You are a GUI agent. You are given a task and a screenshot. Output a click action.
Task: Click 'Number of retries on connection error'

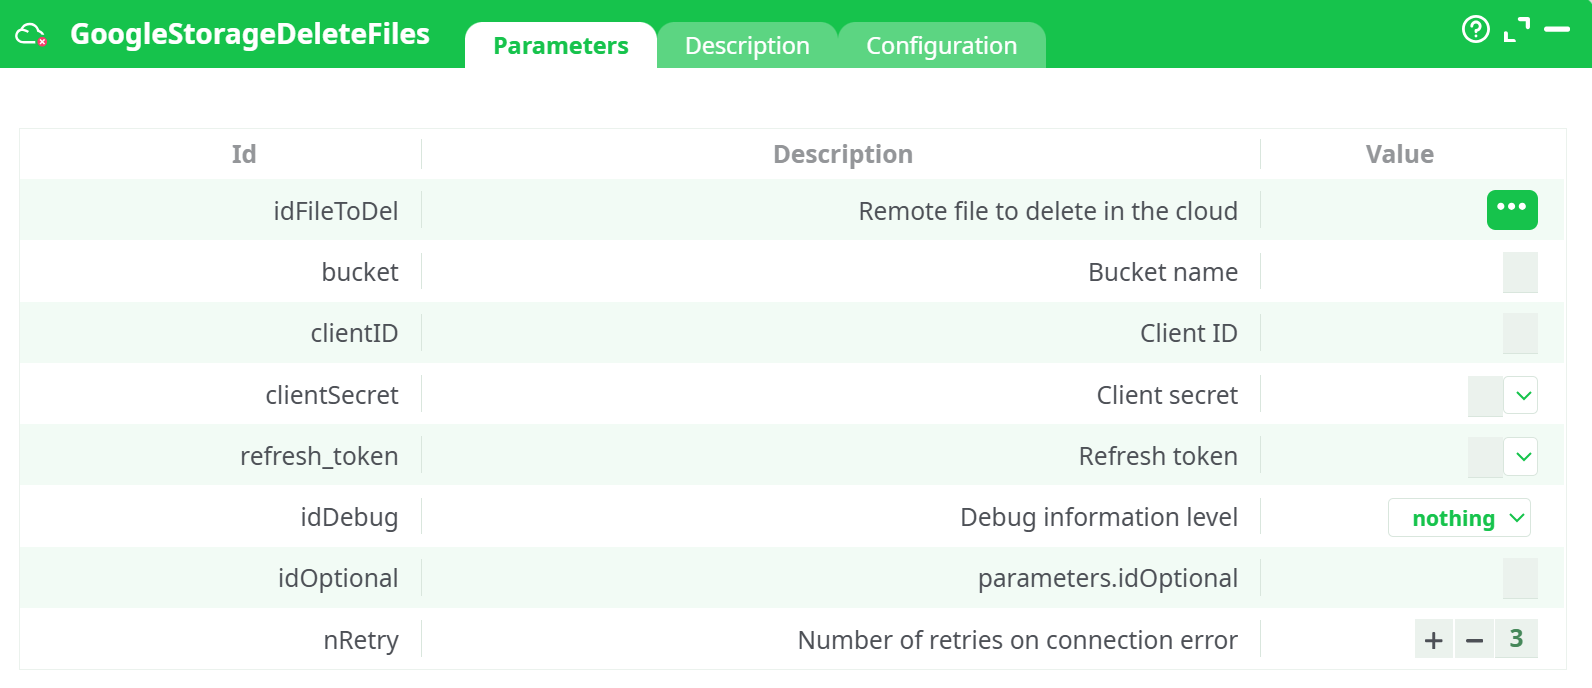click(x=1017, y=640)
